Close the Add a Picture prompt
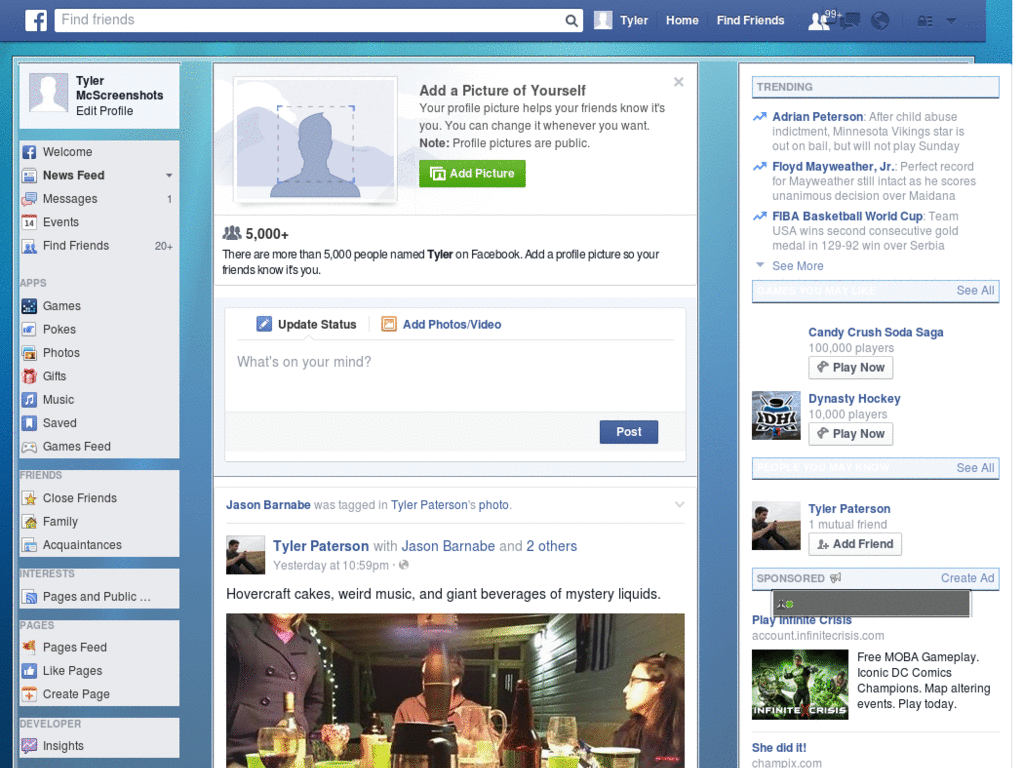 679,82
